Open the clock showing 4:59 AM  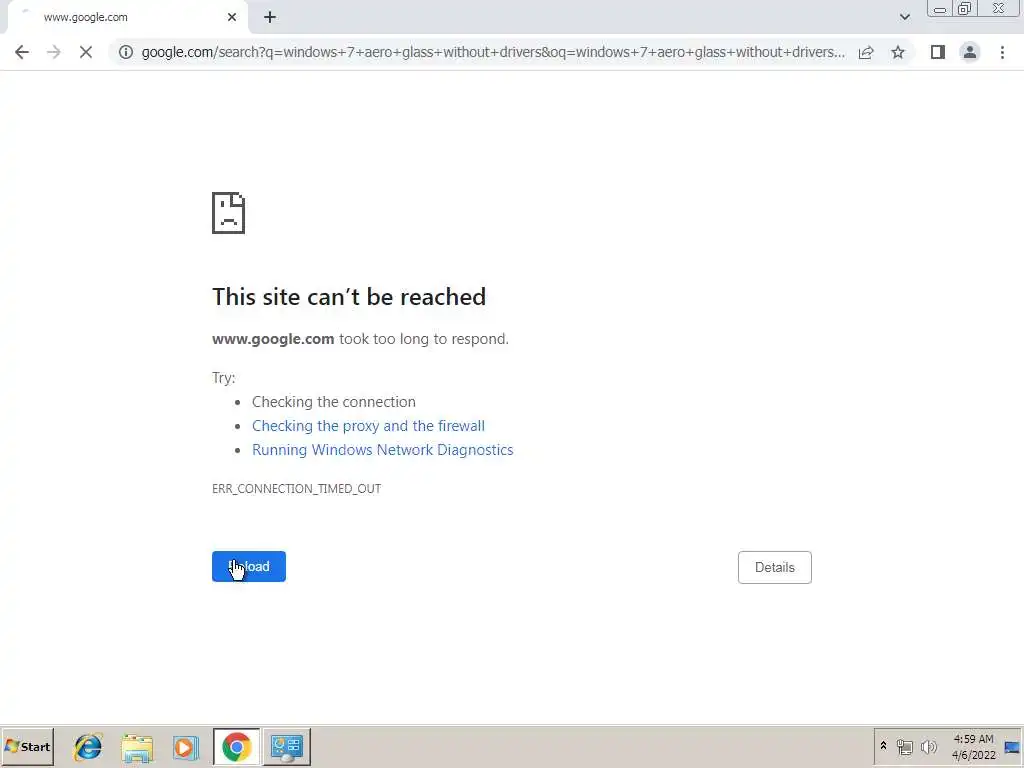pyautogui.click(x=974, y=746)
